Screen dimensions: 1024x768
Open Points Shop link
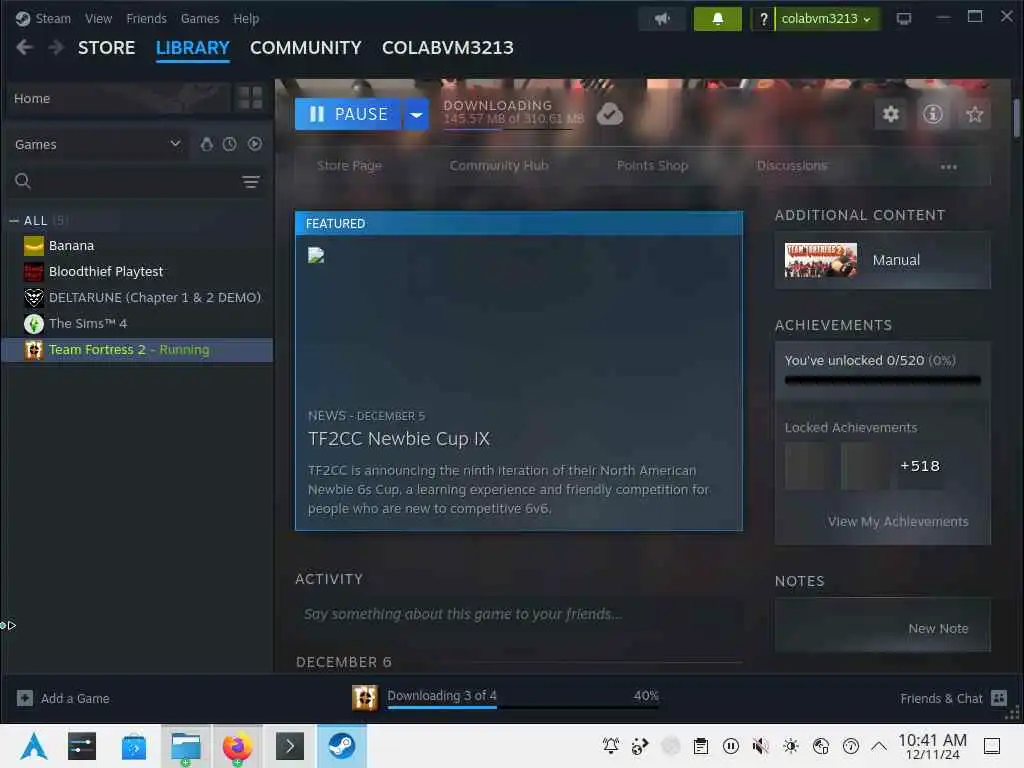(652, 166)
